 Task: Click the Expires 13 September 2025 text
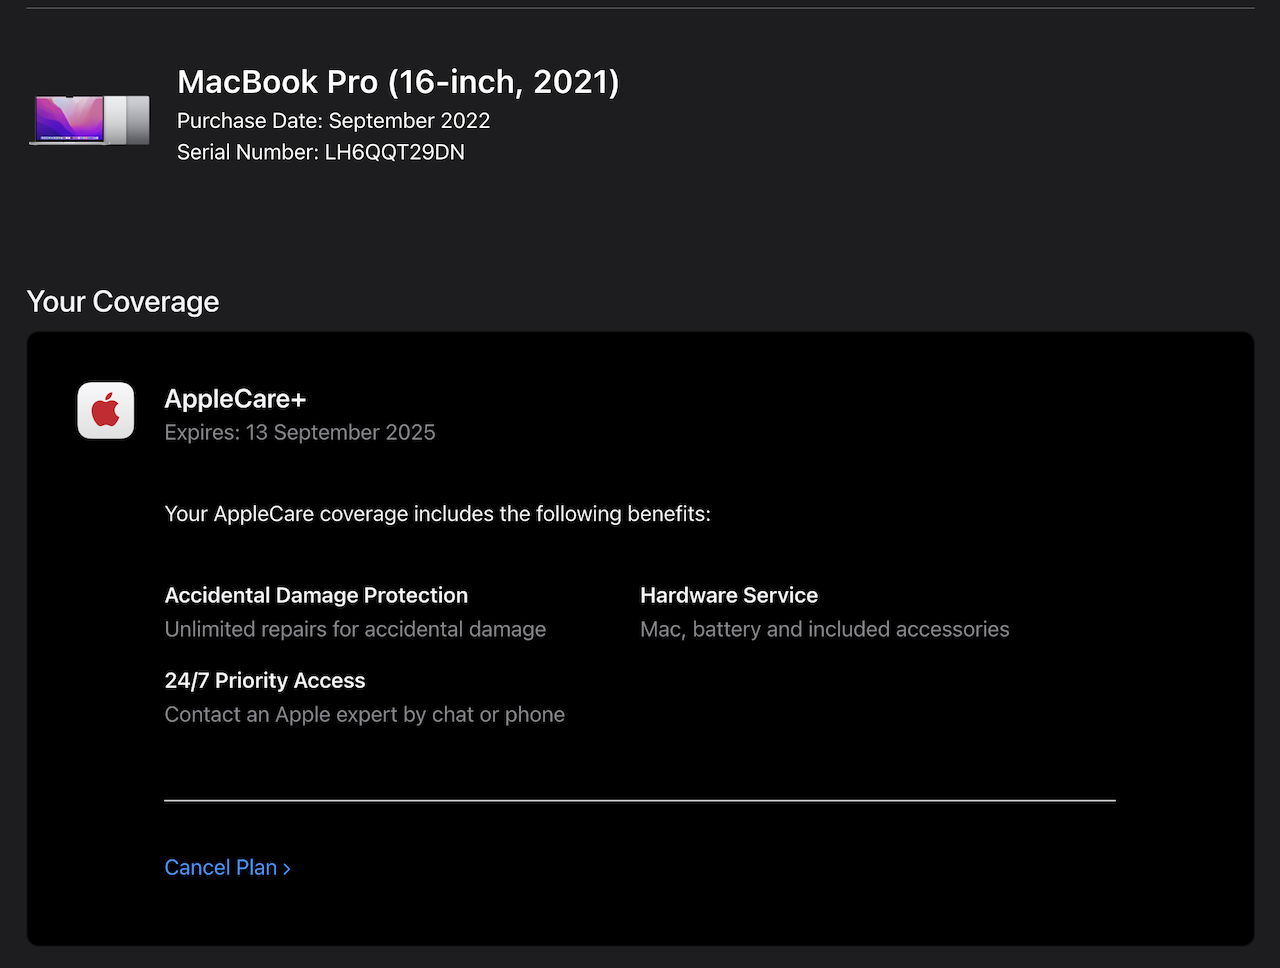(300, 432)
